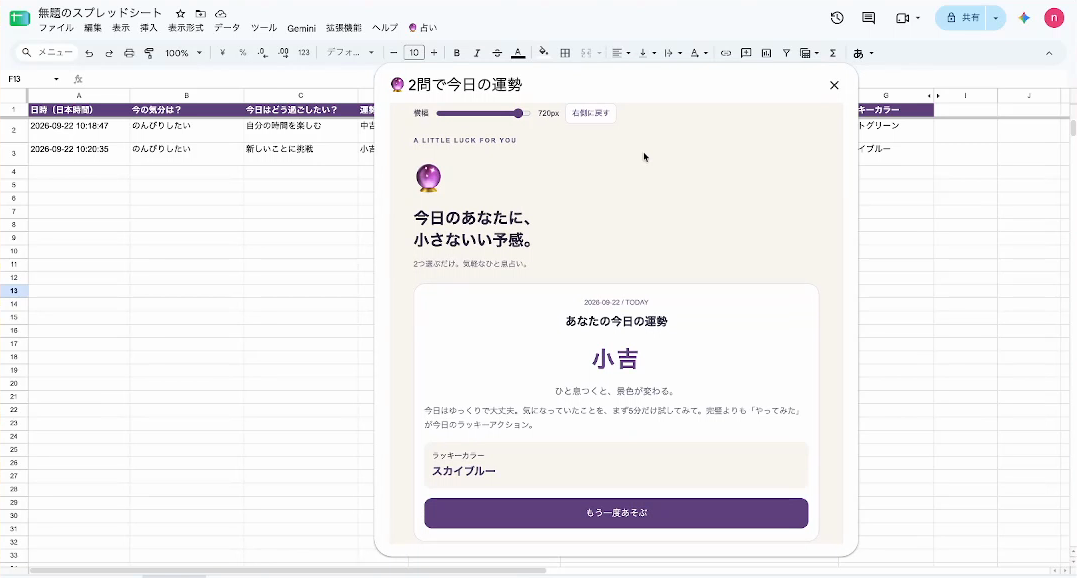Screen dimensions: 1077x578
Task: Open the filter views dropdown
Action: click(x=809, y=53)
